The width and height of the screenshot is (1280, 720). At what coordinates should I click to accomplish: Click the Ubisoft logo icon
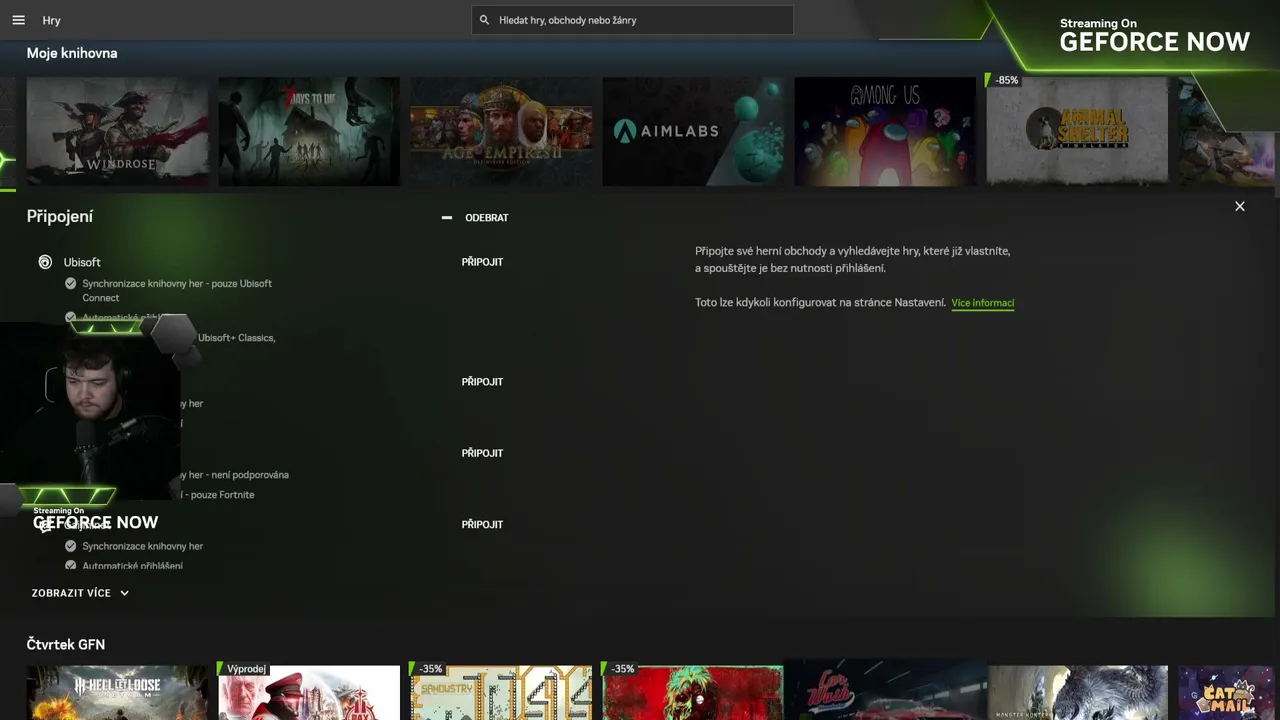click(x=45, y=262)
